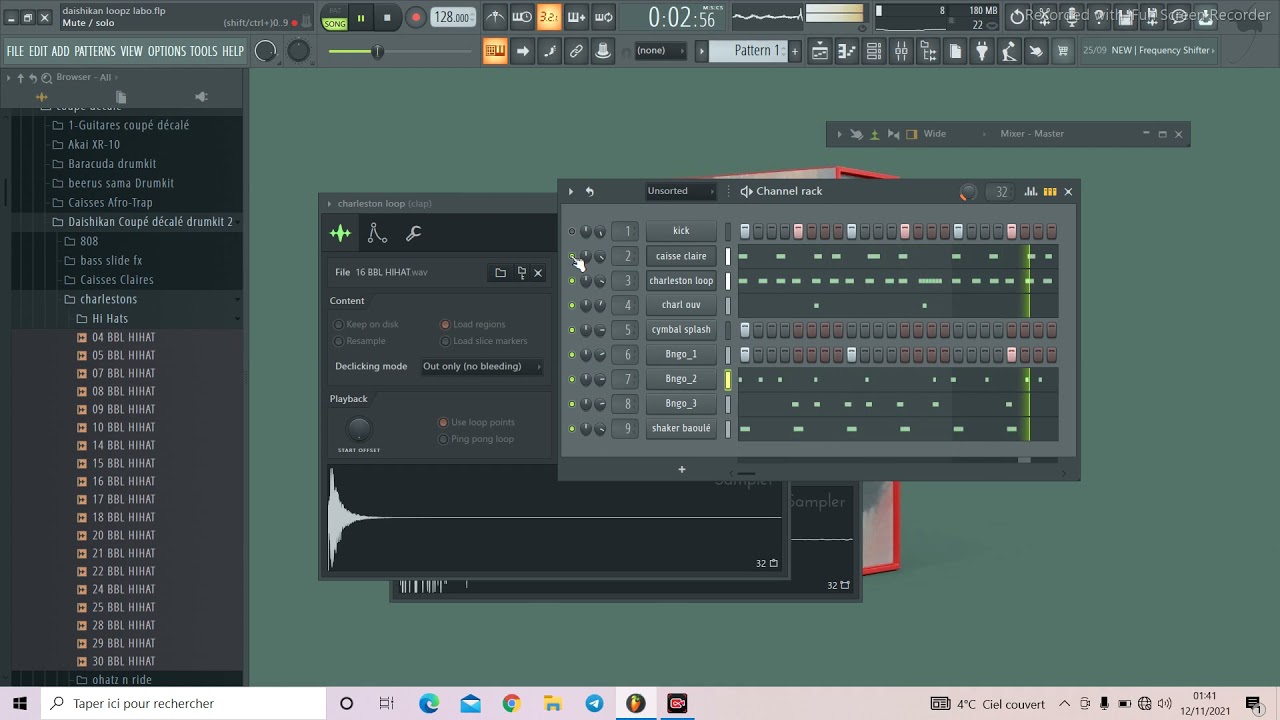Open the OPTIONS menu

click(x=167, y=51)
